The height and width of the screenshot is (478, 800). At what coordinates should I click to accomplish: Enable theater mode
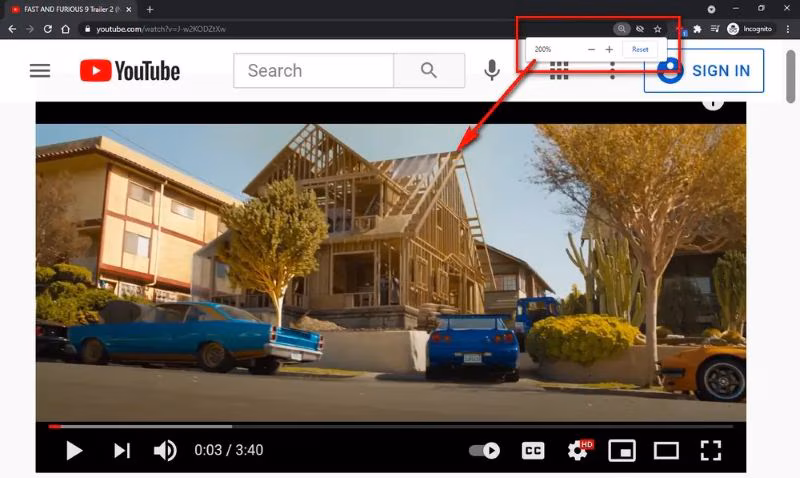[x=666, y=450]
